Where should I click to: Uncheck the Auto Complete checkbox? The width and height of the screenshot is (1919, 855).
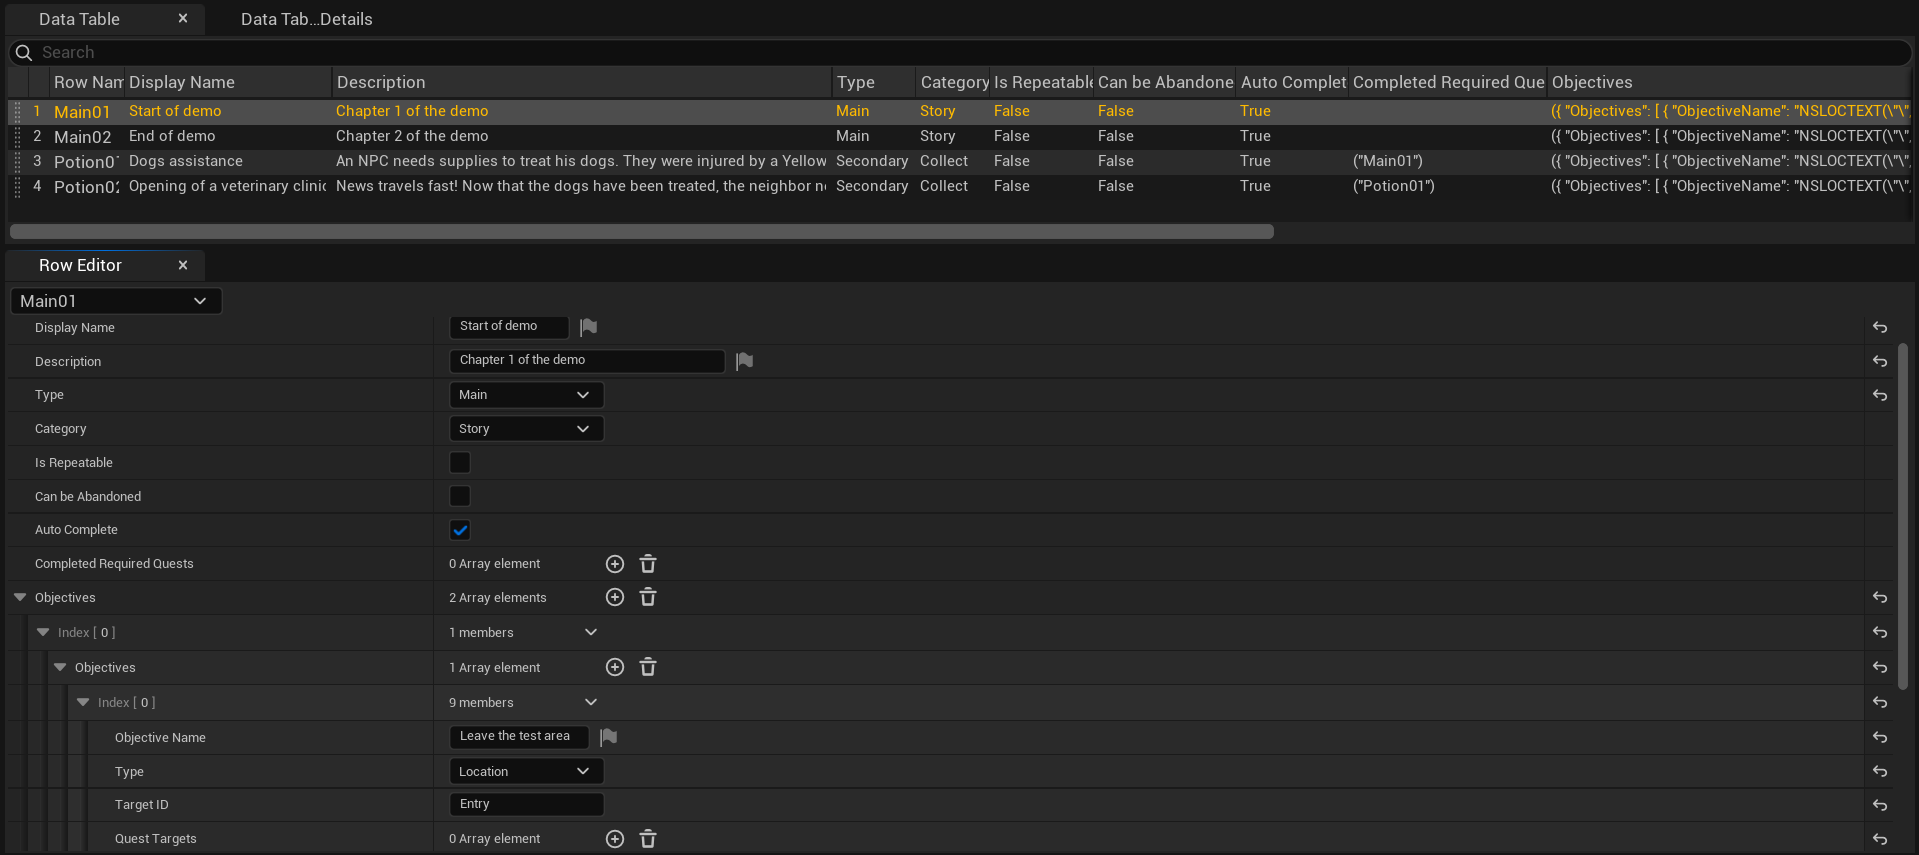460,530
